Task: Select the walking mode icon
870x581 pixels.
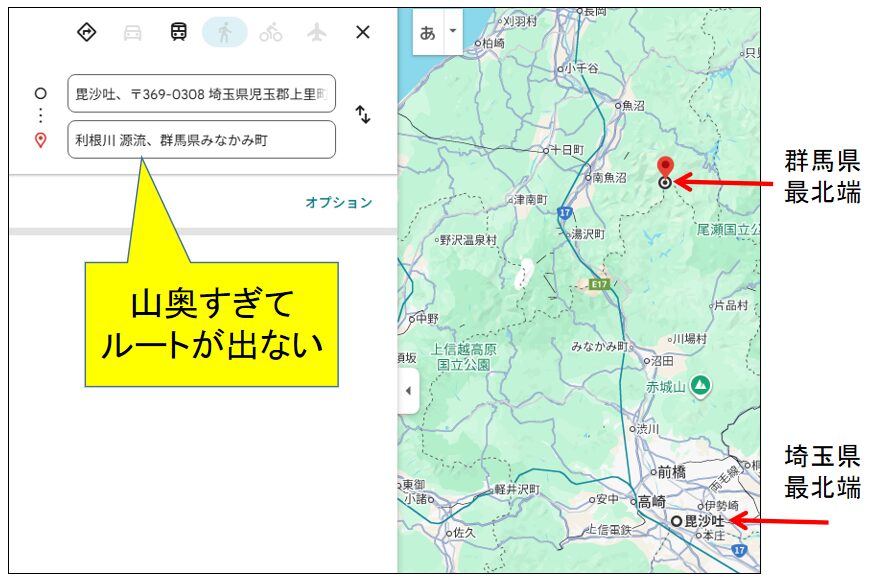Action: click(x=224, y=32)
